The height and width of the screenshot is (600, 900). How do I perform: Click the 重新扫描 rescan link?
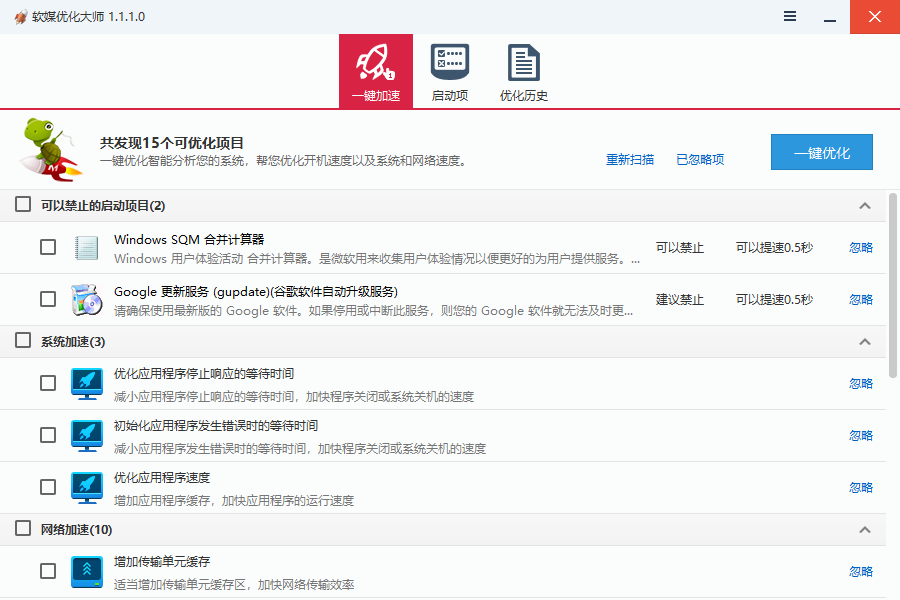(630, 159)
